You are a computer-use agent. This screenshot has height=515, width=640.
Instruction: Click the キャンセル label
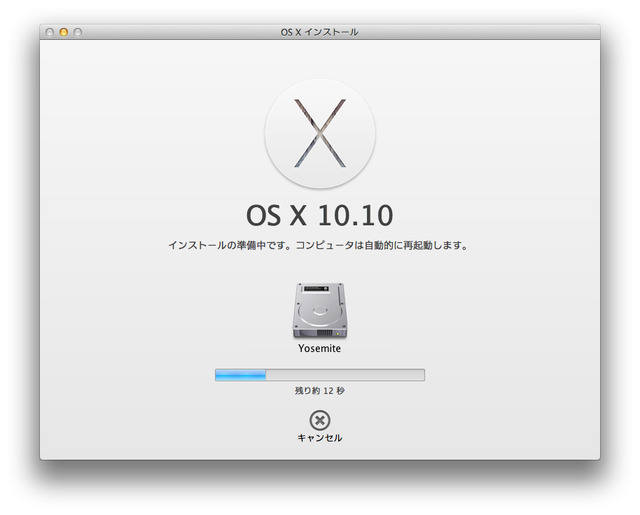pyautogui.click(x=320, y=438)
